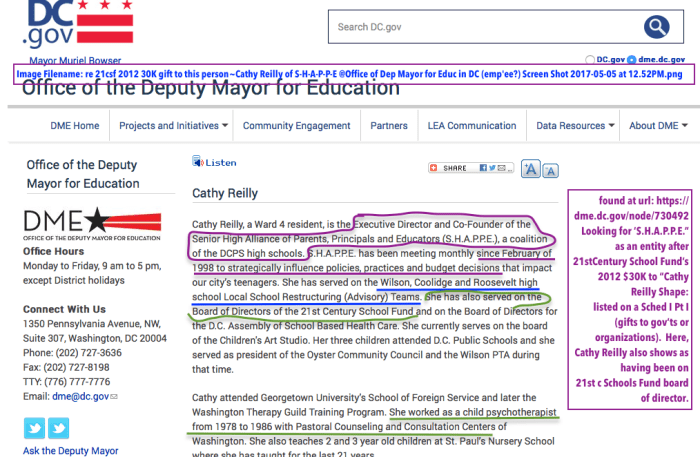This screenshot has height=457, width=700.
Task: Click the search magnifier button
Action: [x=656, y=27]
